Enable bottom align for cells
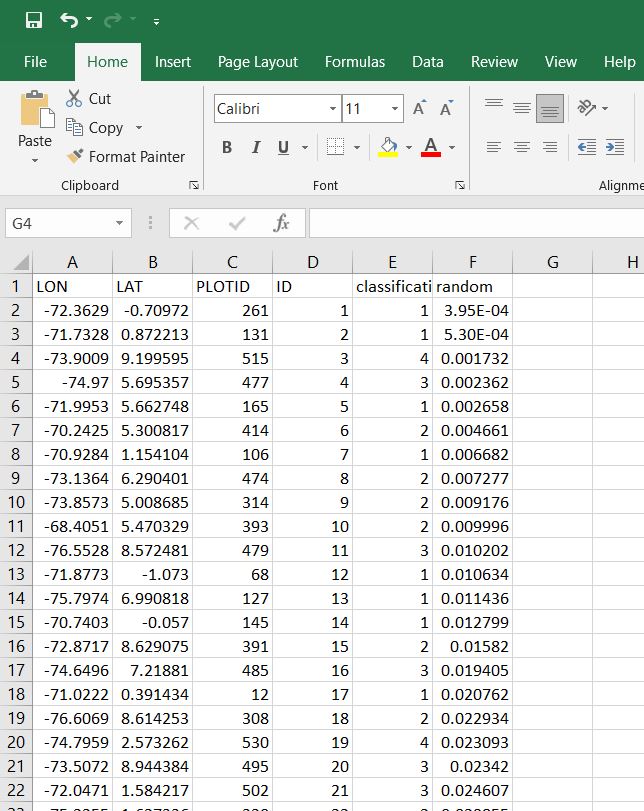The height and width of the screenshot is (811, 644). [549, 108]
